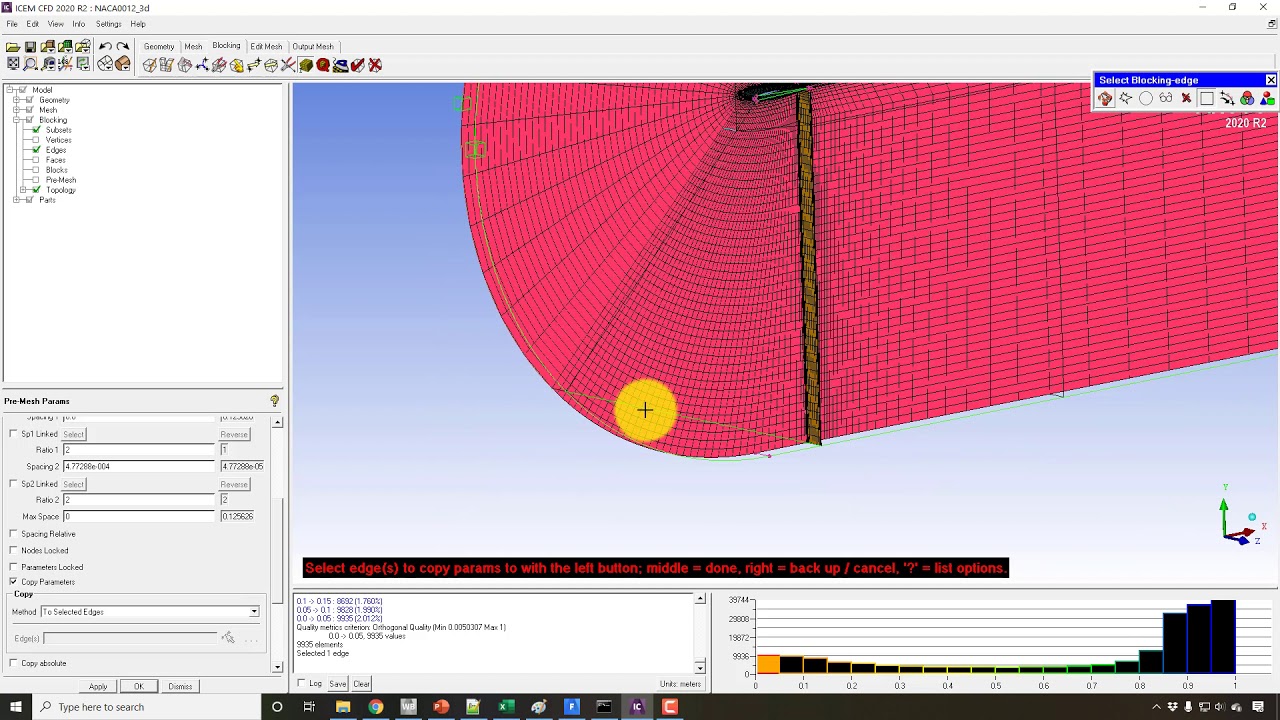Click the Fit Window view icon
Image resolution: width=1280 pixels, height=720 pixels.
[x=13, y=64]
